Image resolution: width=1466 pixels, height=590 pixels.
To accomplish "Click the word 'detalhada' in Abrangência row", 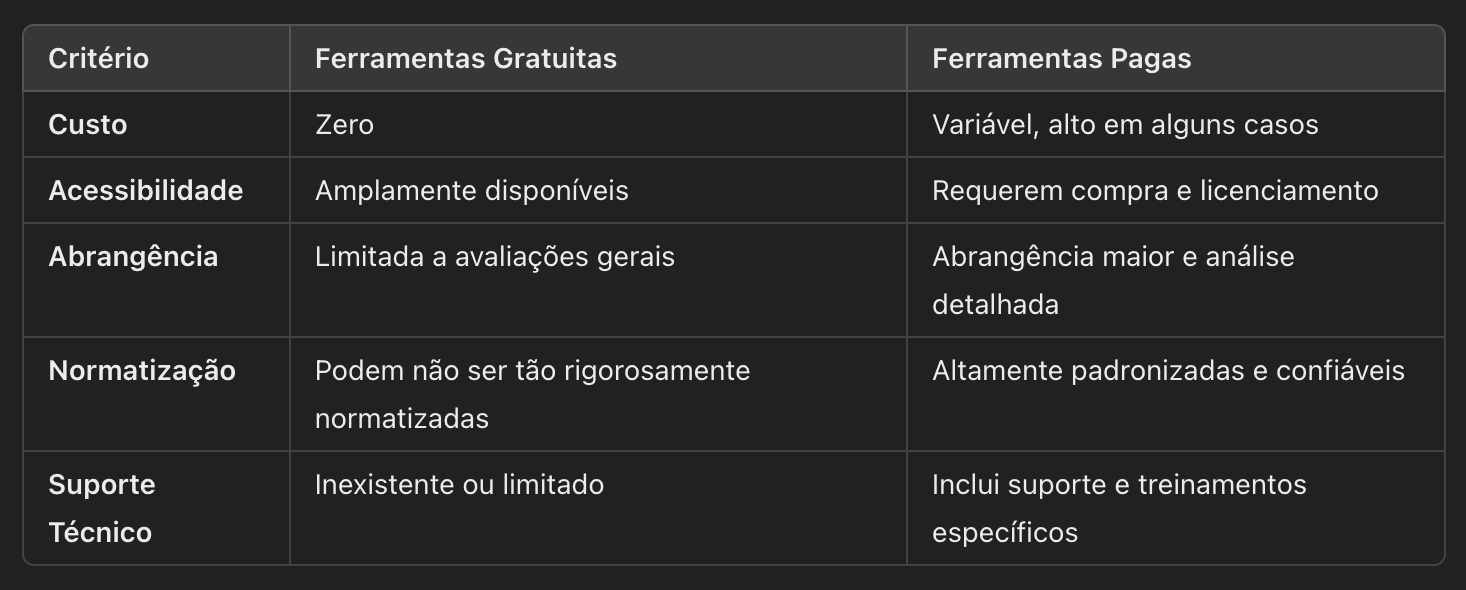I will point(995,304).
